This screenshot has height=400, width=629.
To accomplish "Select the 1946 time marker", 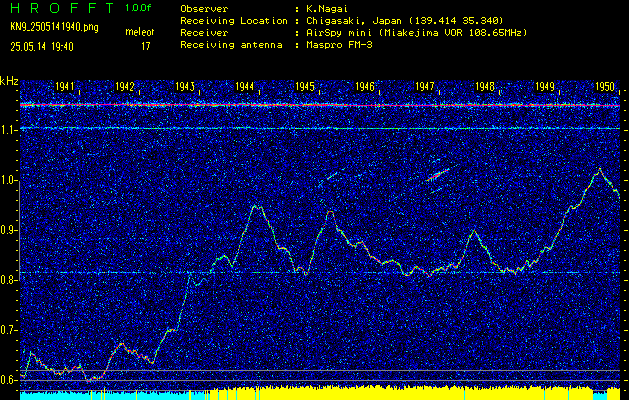I will (365, 86).
